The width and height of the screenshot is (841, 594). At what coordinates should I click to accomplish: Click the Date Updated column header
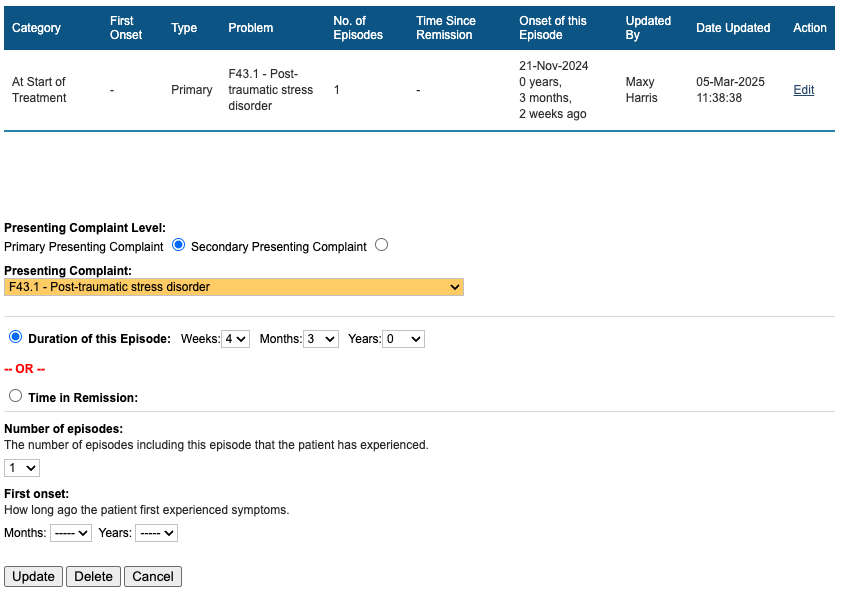pyautogui.click(x=733, y=28)
